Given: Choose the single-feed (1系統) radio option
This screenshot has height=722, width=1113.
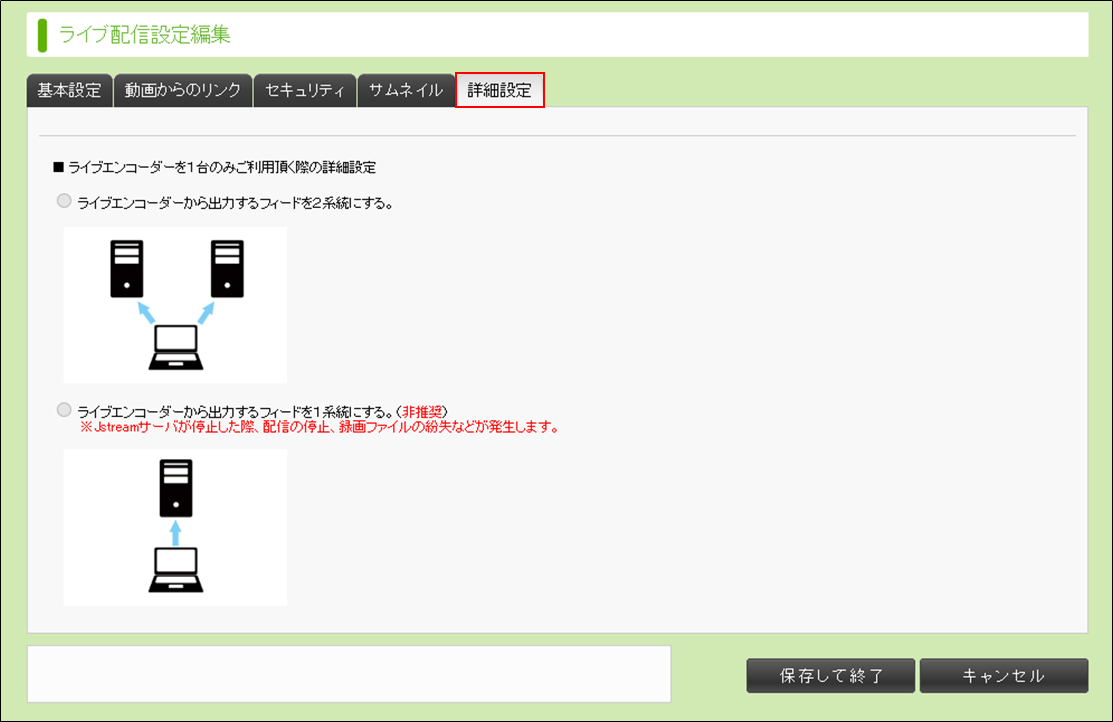Looking at the screenshot, I should click(x=64, y=410).
